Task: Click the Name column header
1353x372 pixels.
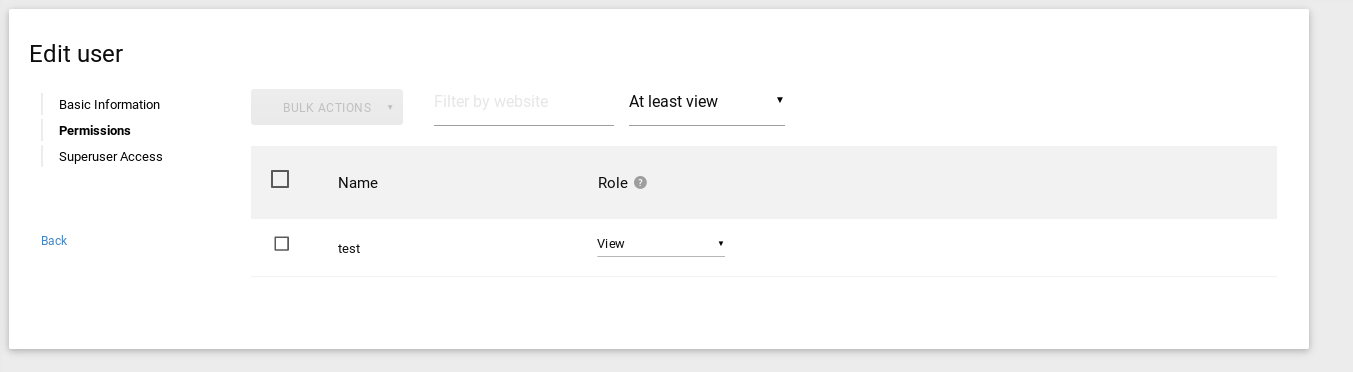Action: point(358,183)
